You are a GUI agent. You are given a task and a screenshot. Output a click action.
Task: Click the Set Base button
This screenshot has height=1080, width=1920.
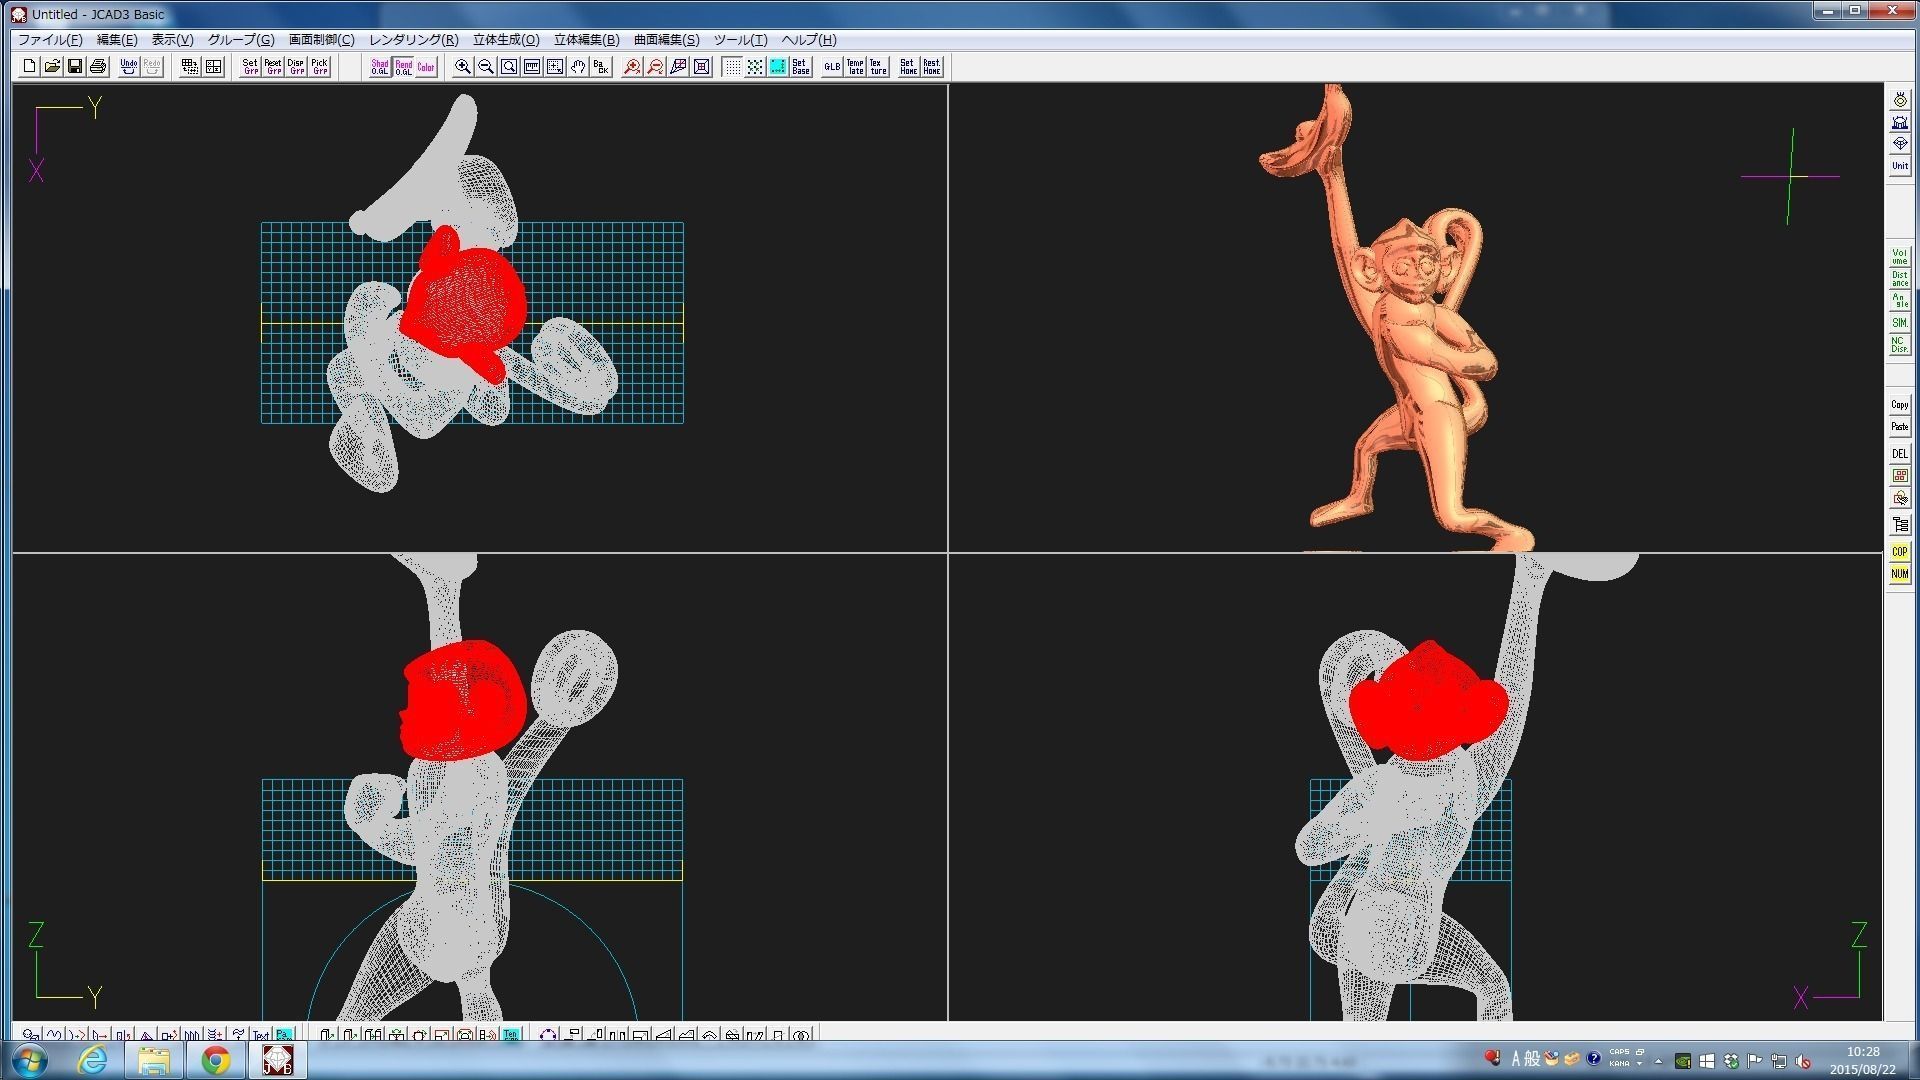(801, 67)
